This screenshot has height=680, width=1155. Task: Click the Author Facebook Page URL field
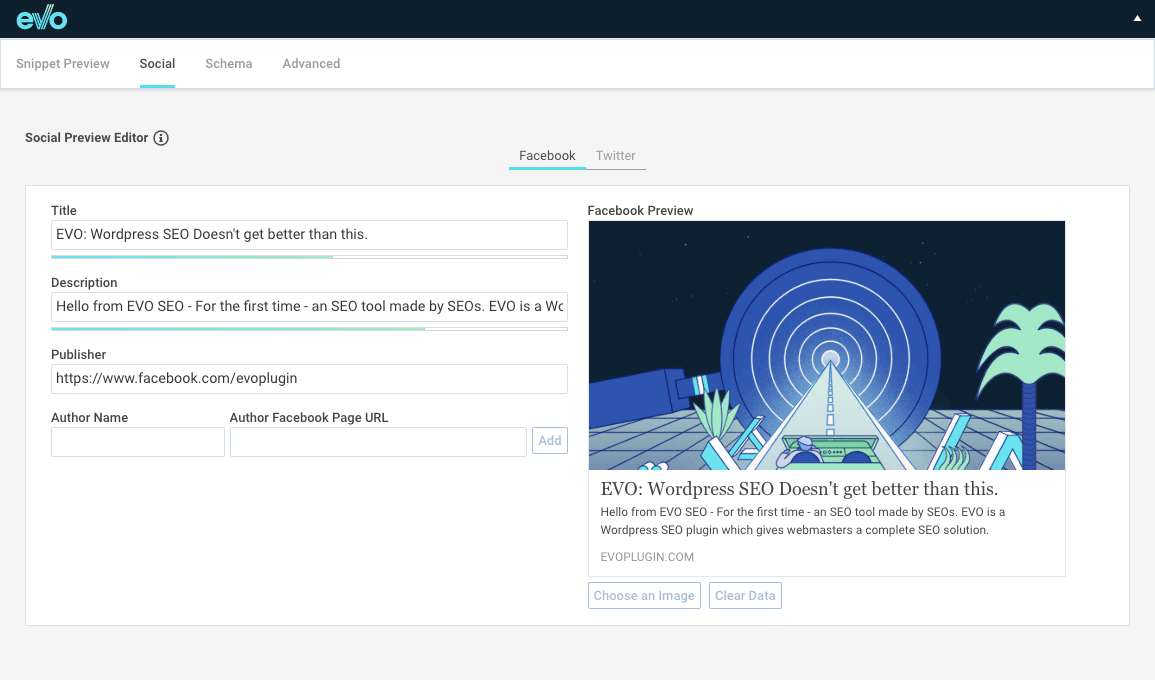tap(378, 441)
